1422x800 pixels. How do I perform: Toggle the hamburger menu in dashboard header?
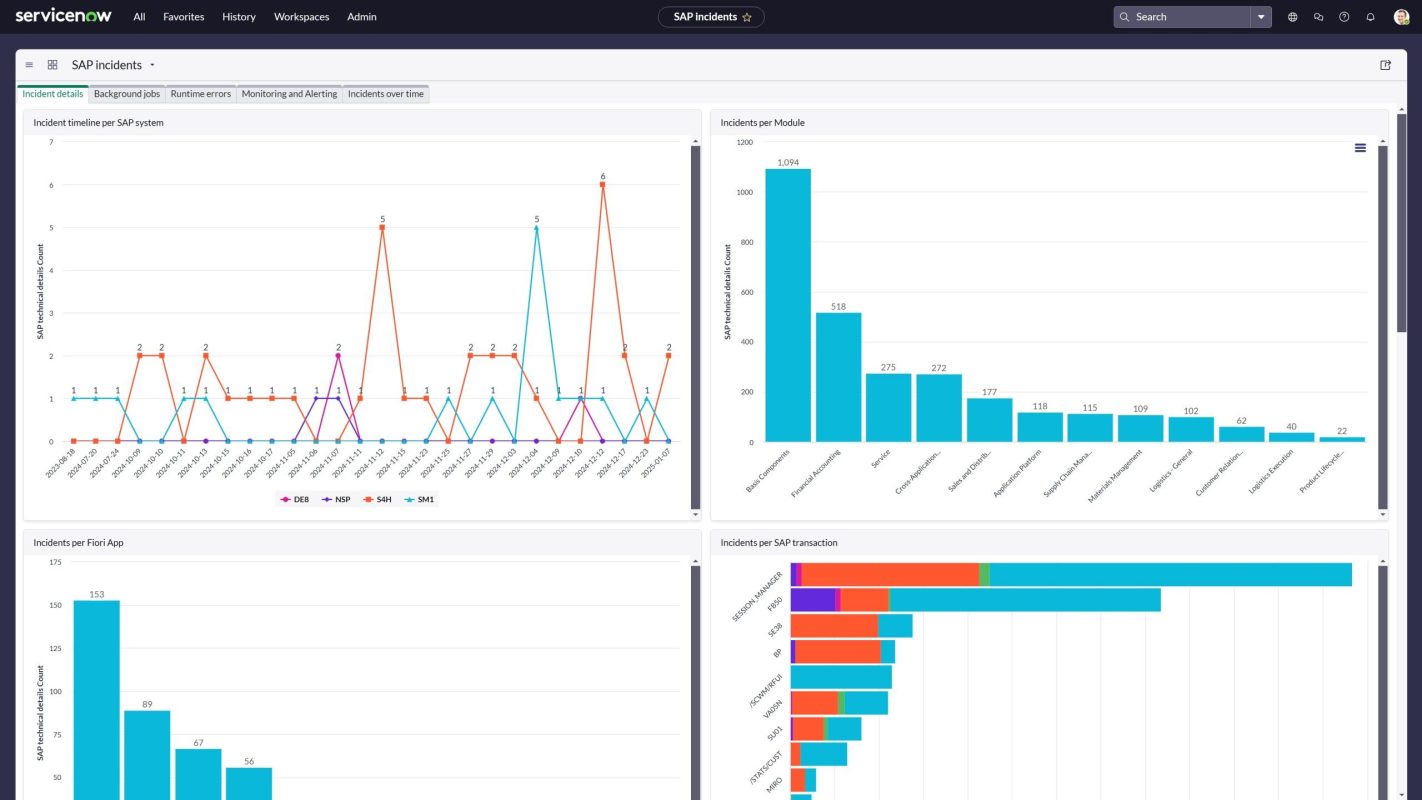tap(29, 65)
